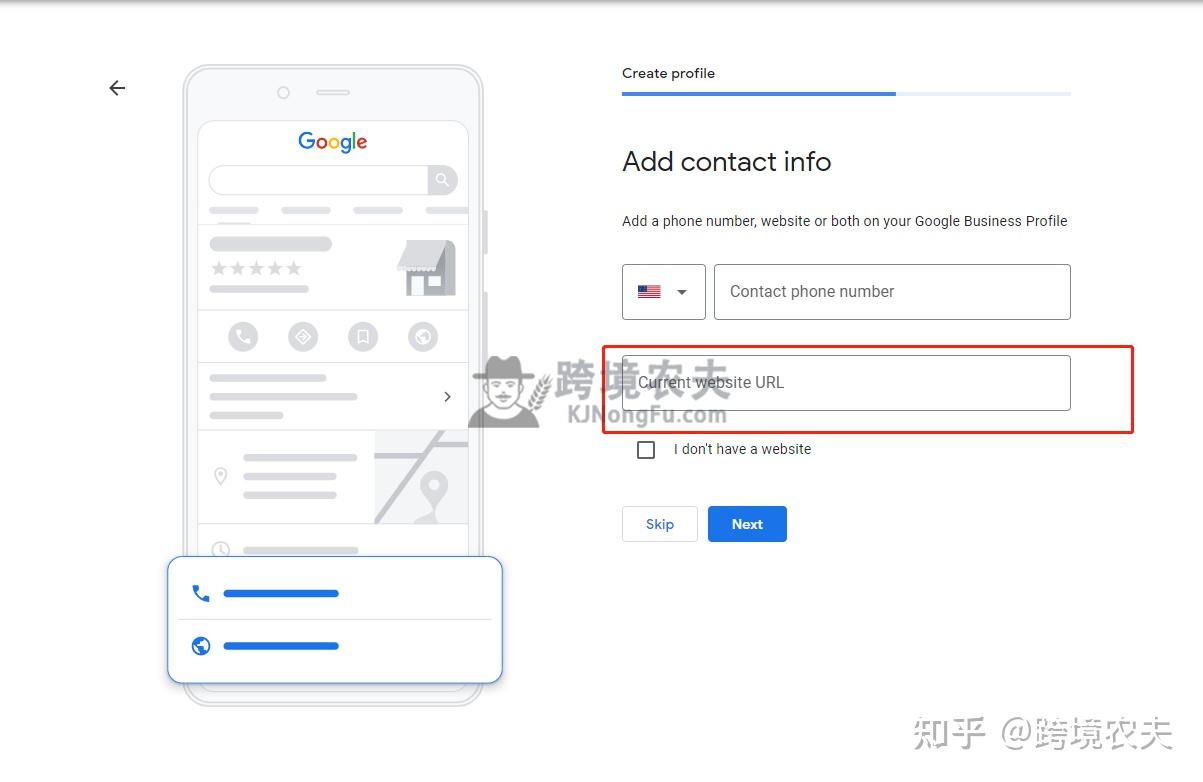Click the map pin marker on mini map

coord(433,491)
